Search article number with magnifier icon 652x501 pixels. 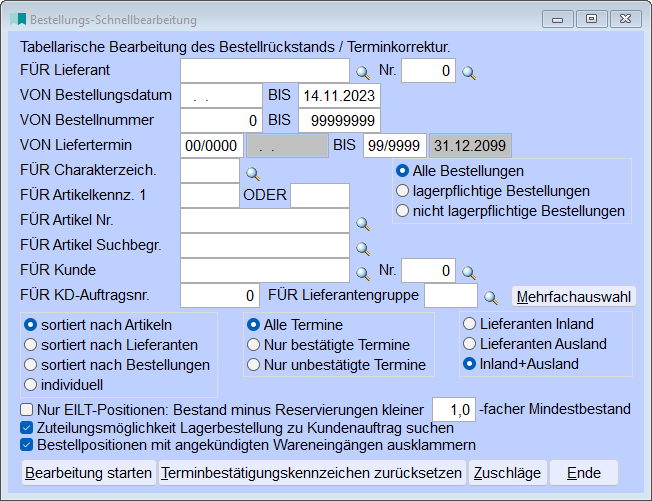[363, 224]
